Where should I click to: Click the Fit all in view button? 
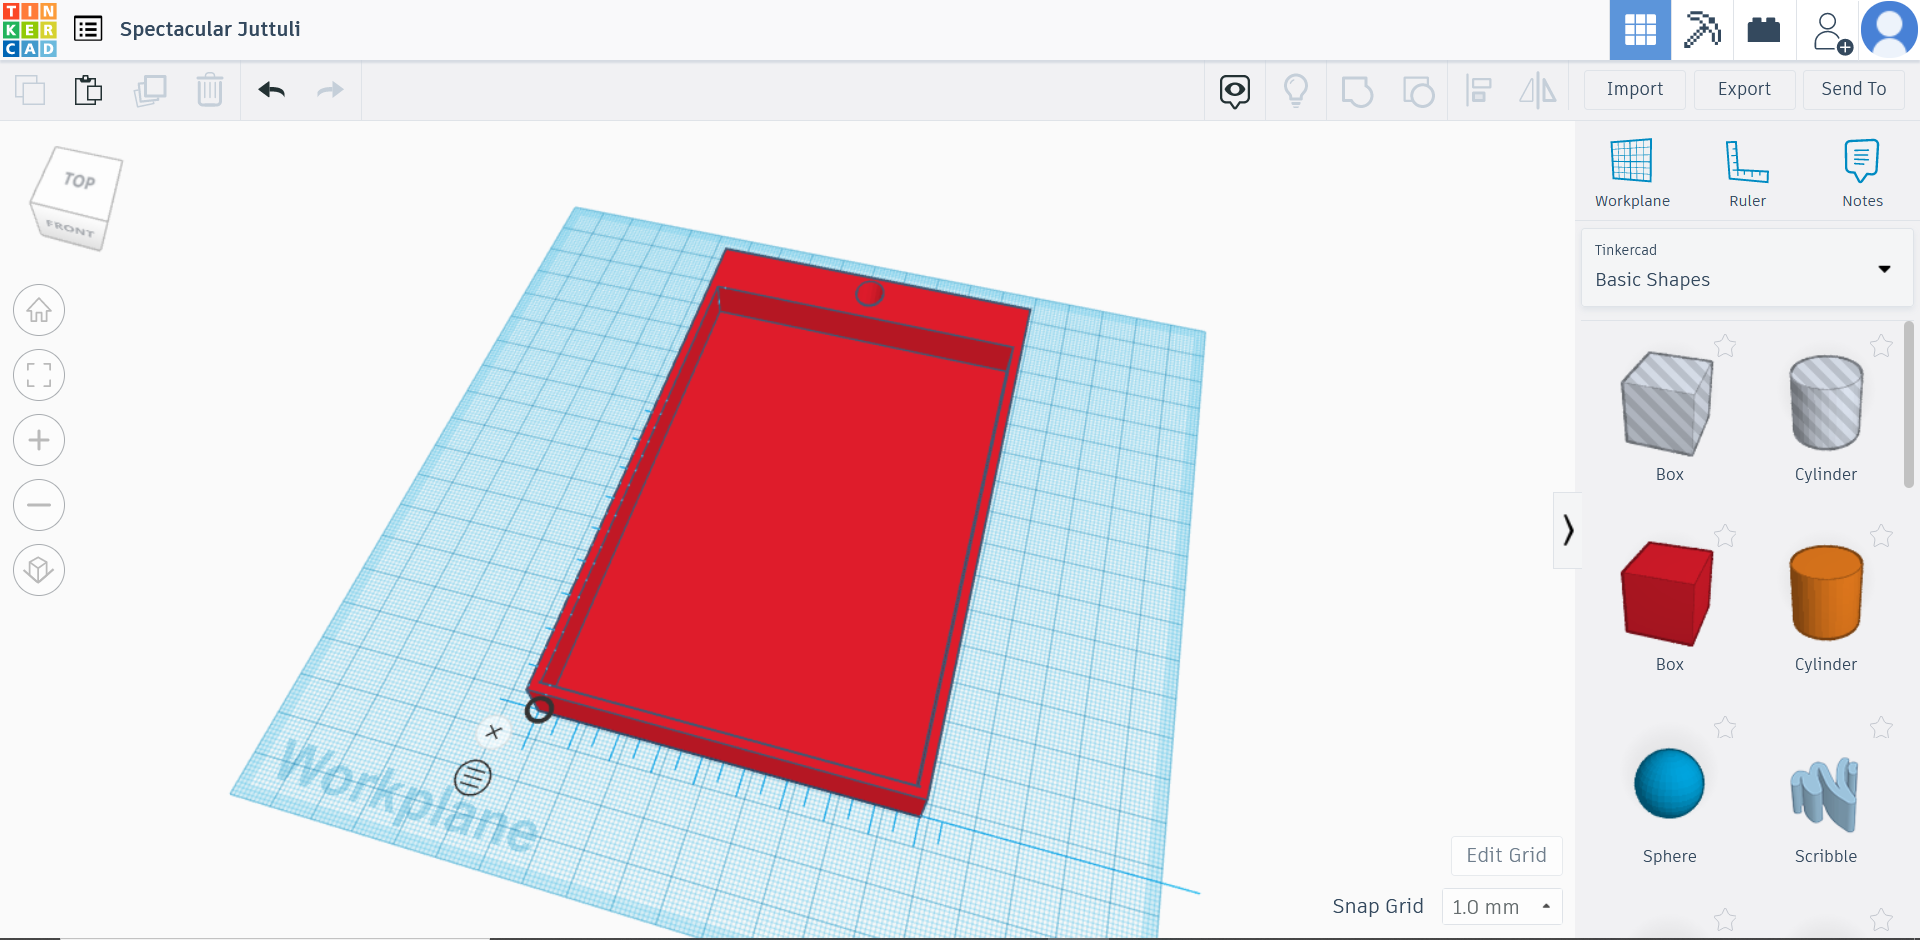tap(39, 376)
